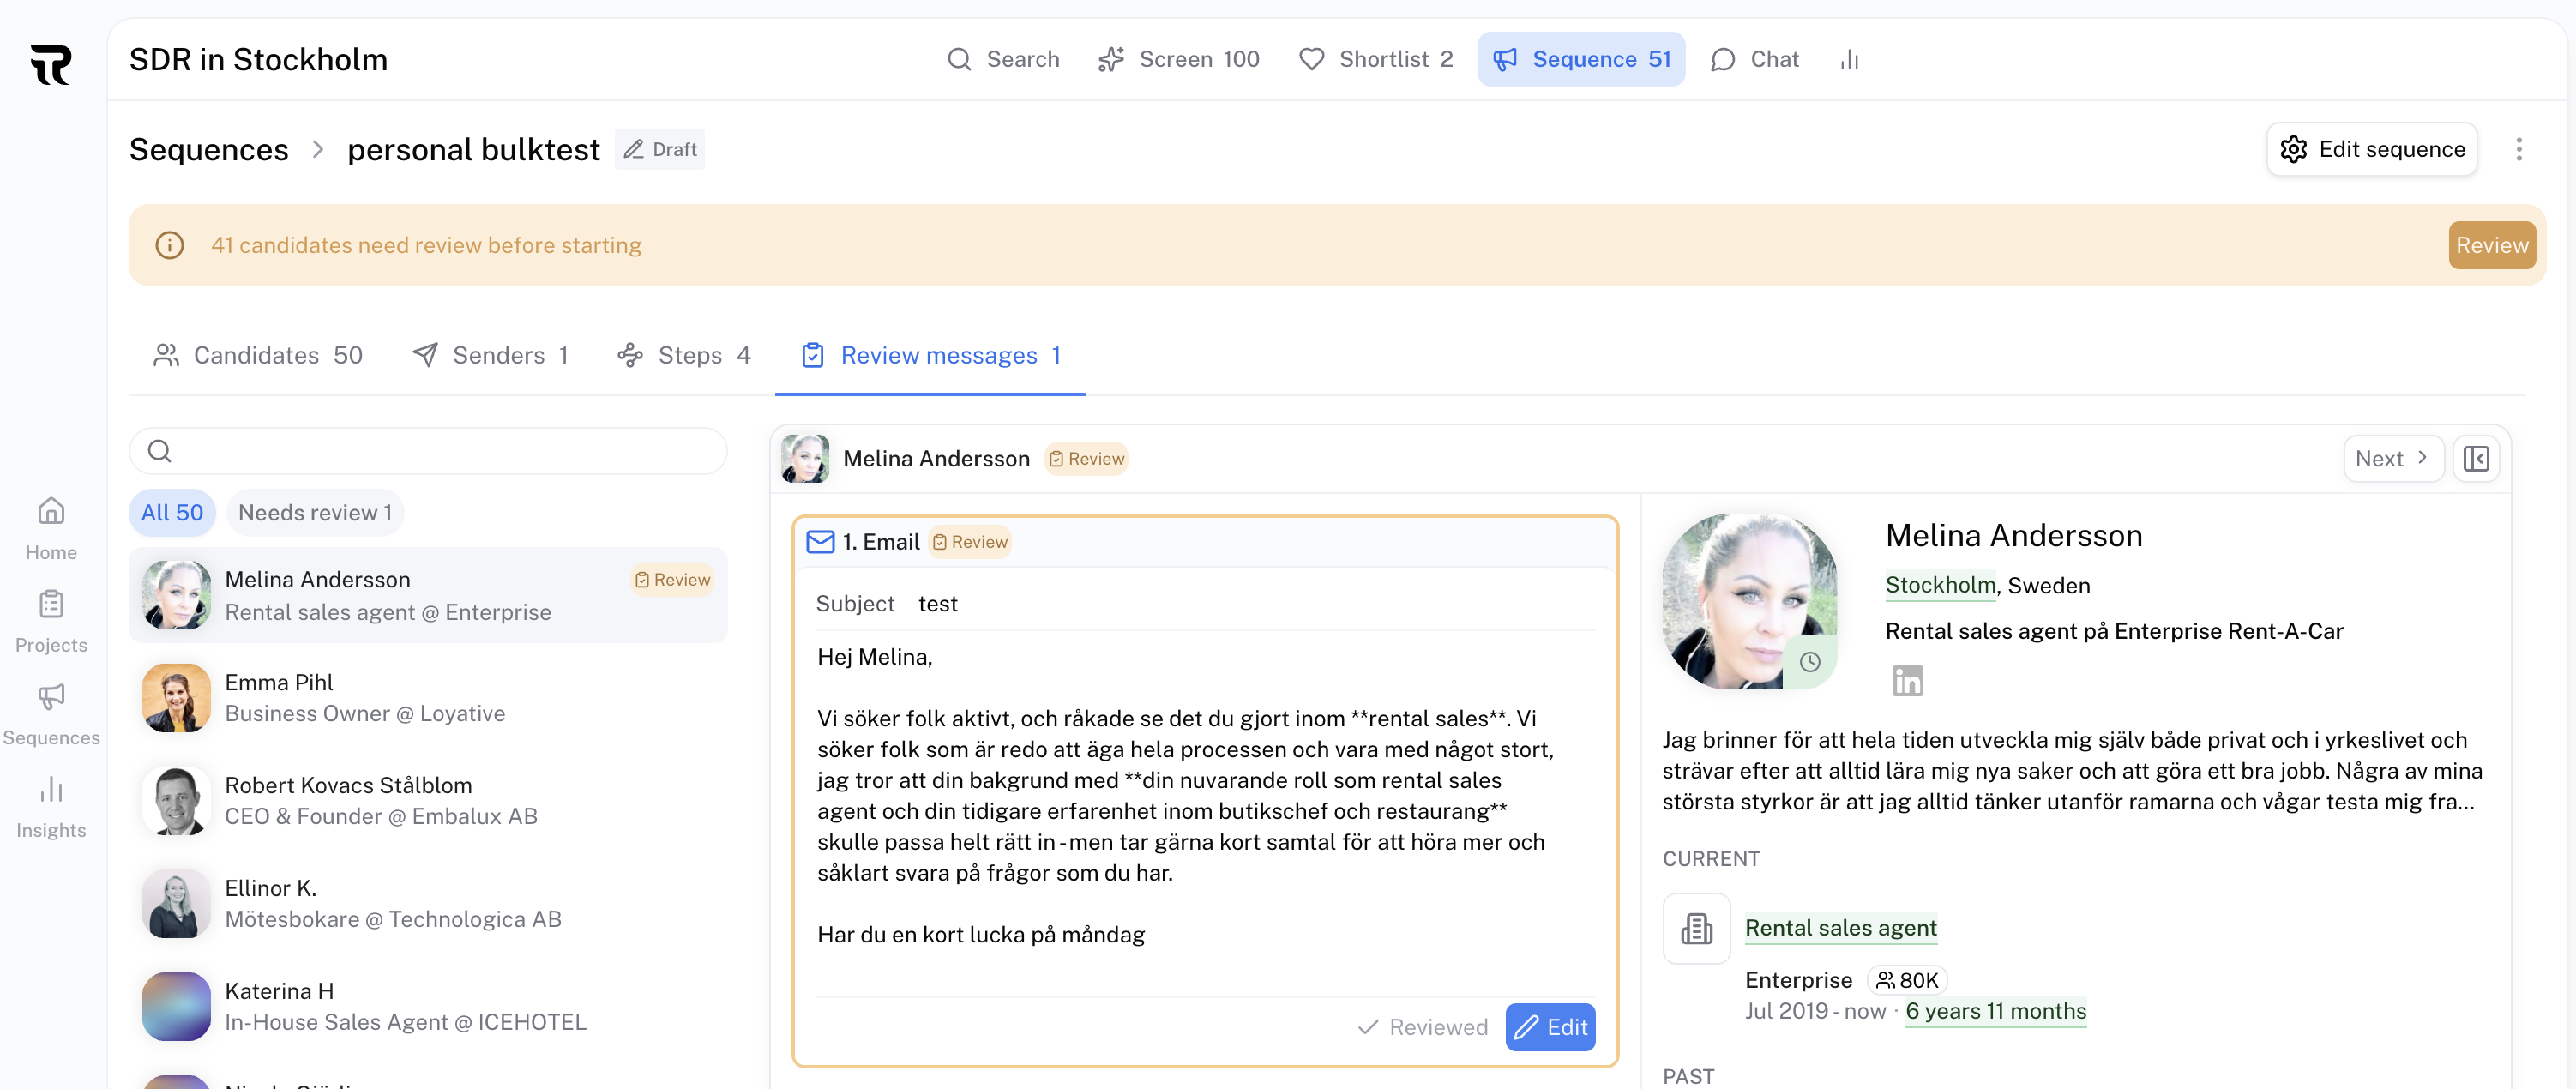Go to Sequences in the sidebar

[x=51, y=714]
